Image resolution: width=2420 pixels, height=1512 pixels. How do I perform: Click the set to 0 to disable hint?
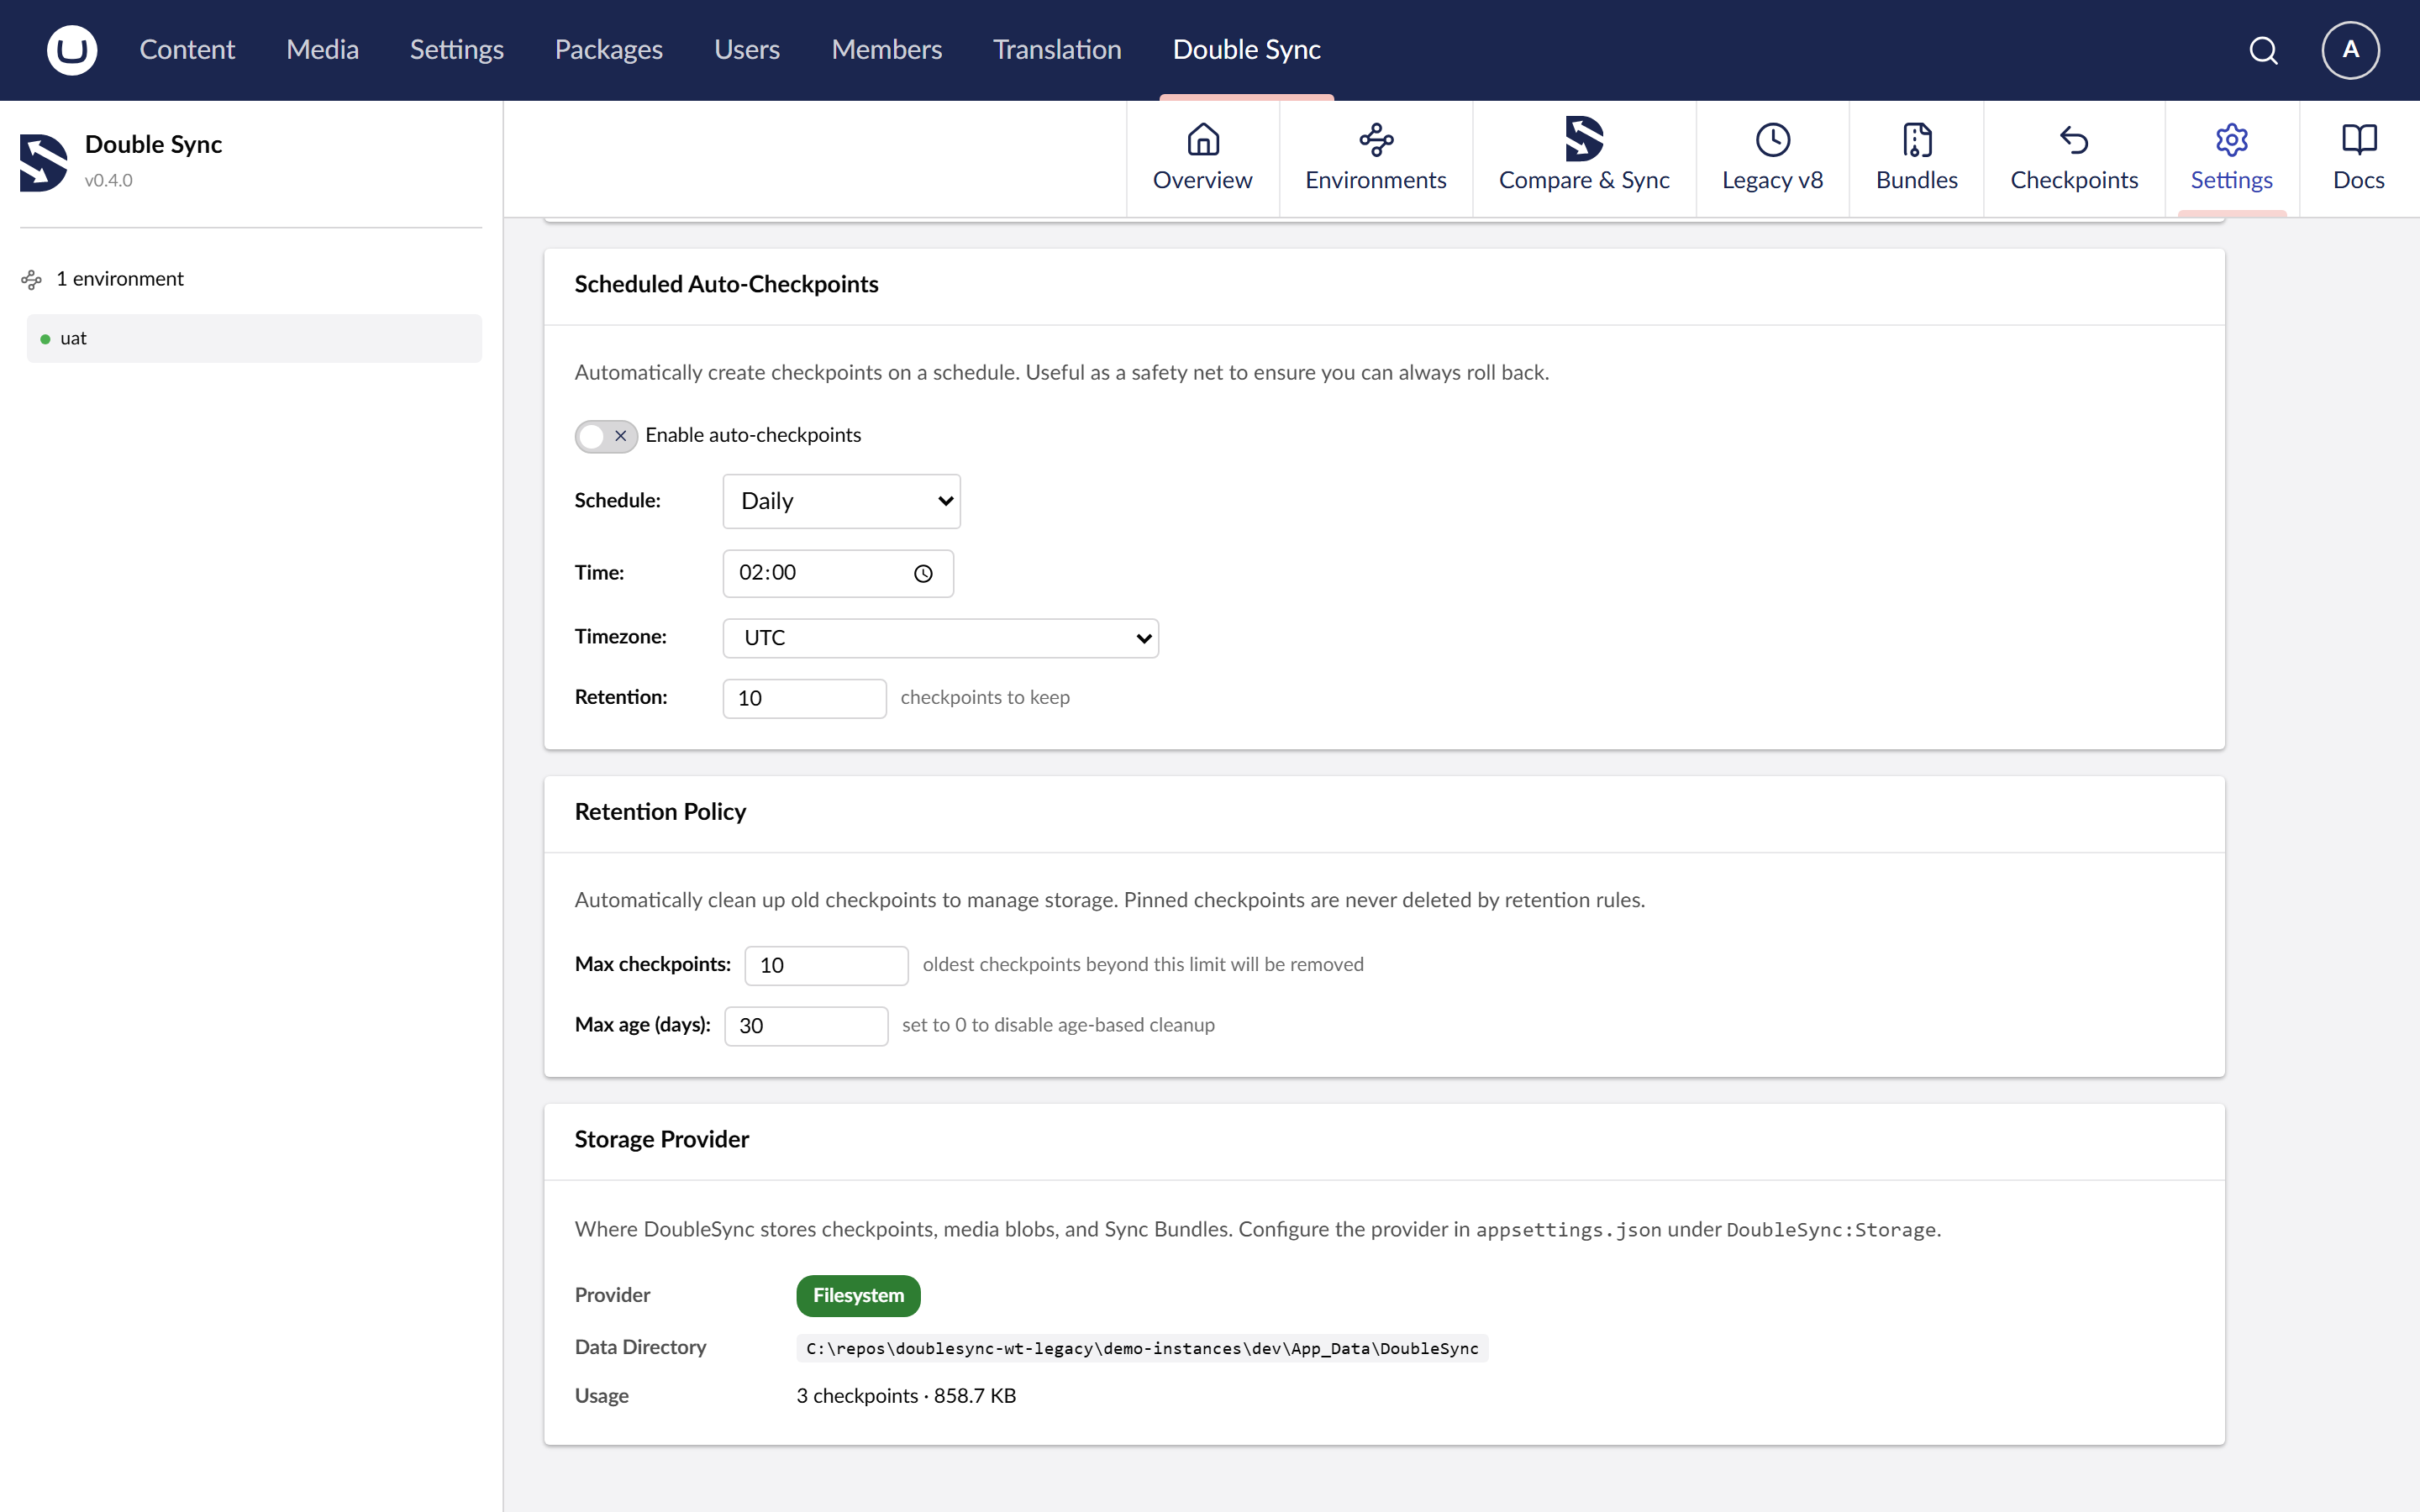point(1058,1026)
